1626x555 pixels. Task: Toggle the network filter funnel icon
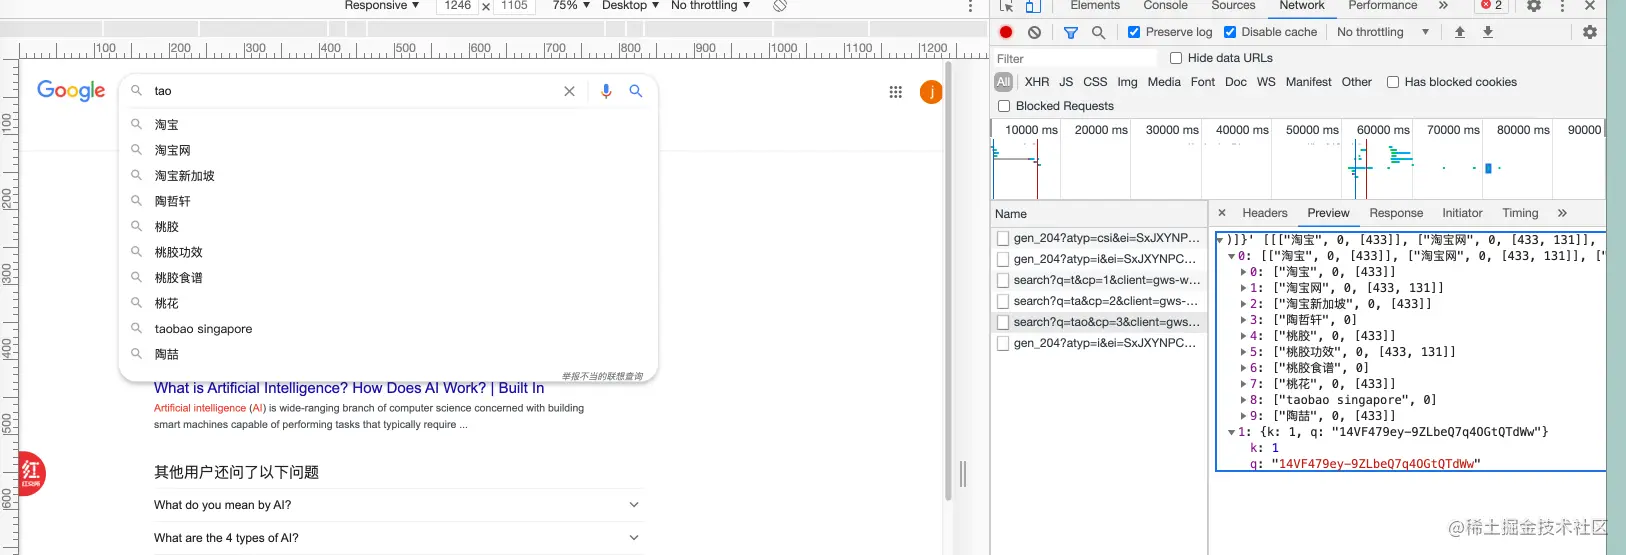coord(1071,32)
